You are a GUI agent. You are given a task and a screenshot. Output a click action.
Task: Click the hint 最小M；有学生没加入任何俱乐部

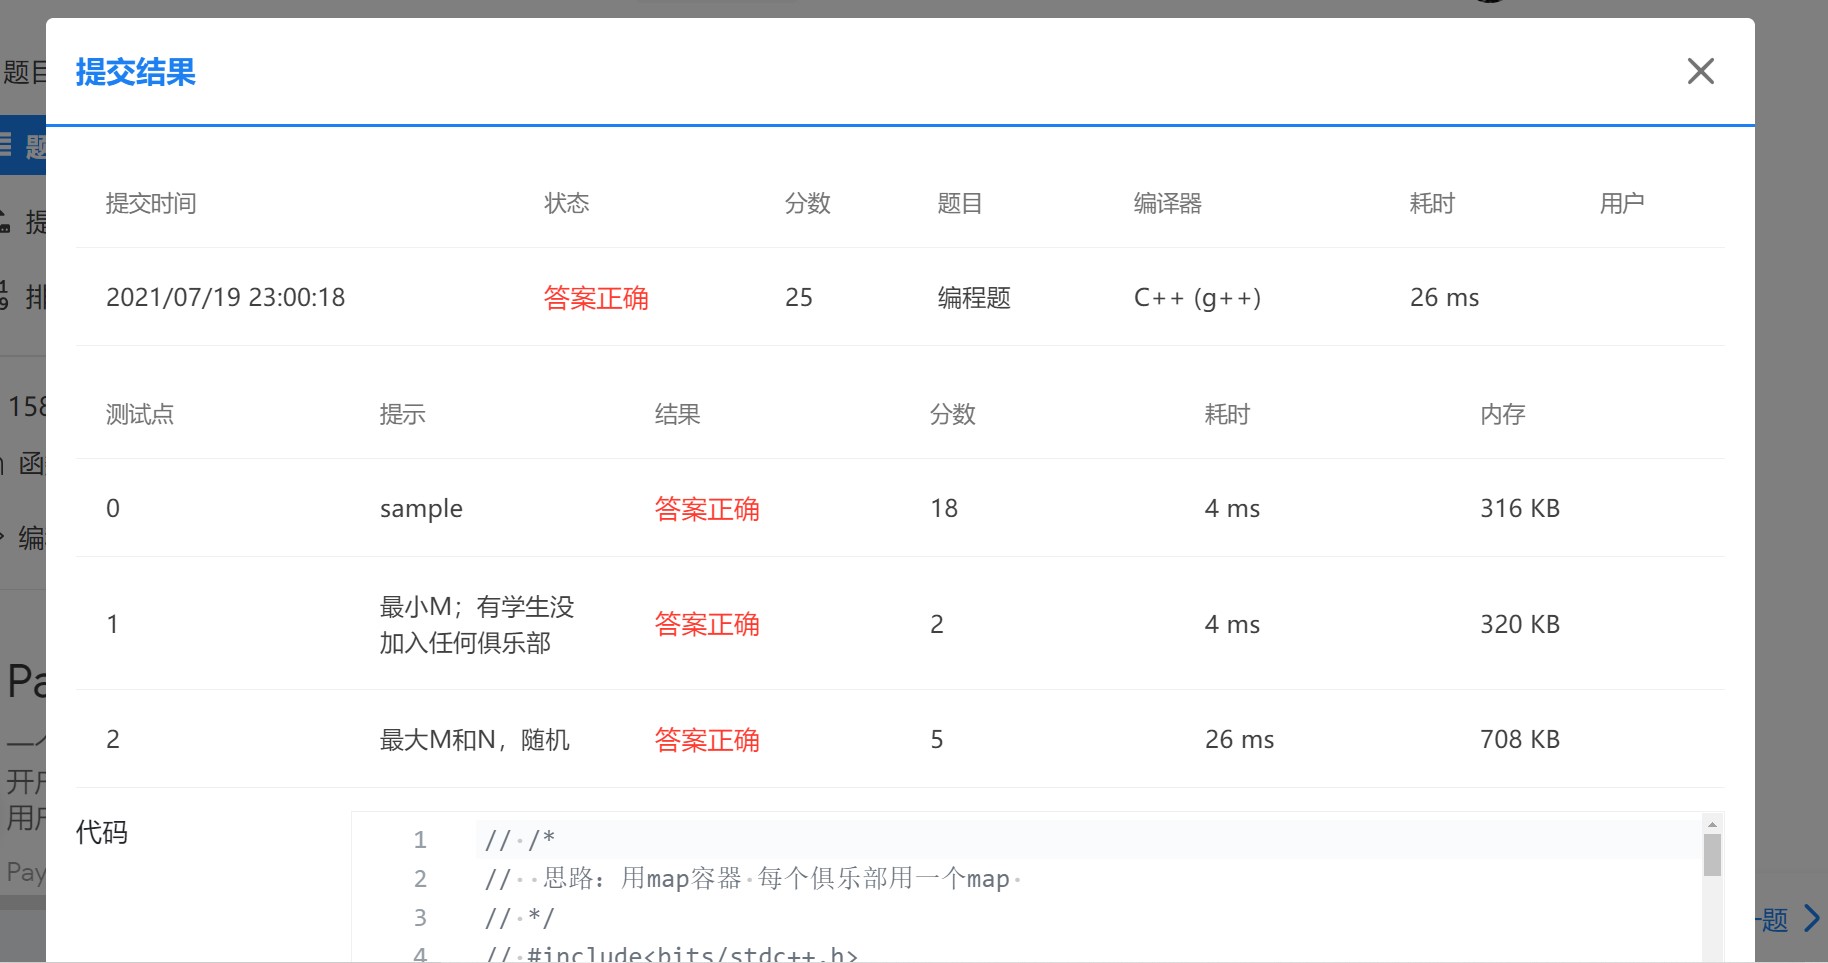(477, 624)
